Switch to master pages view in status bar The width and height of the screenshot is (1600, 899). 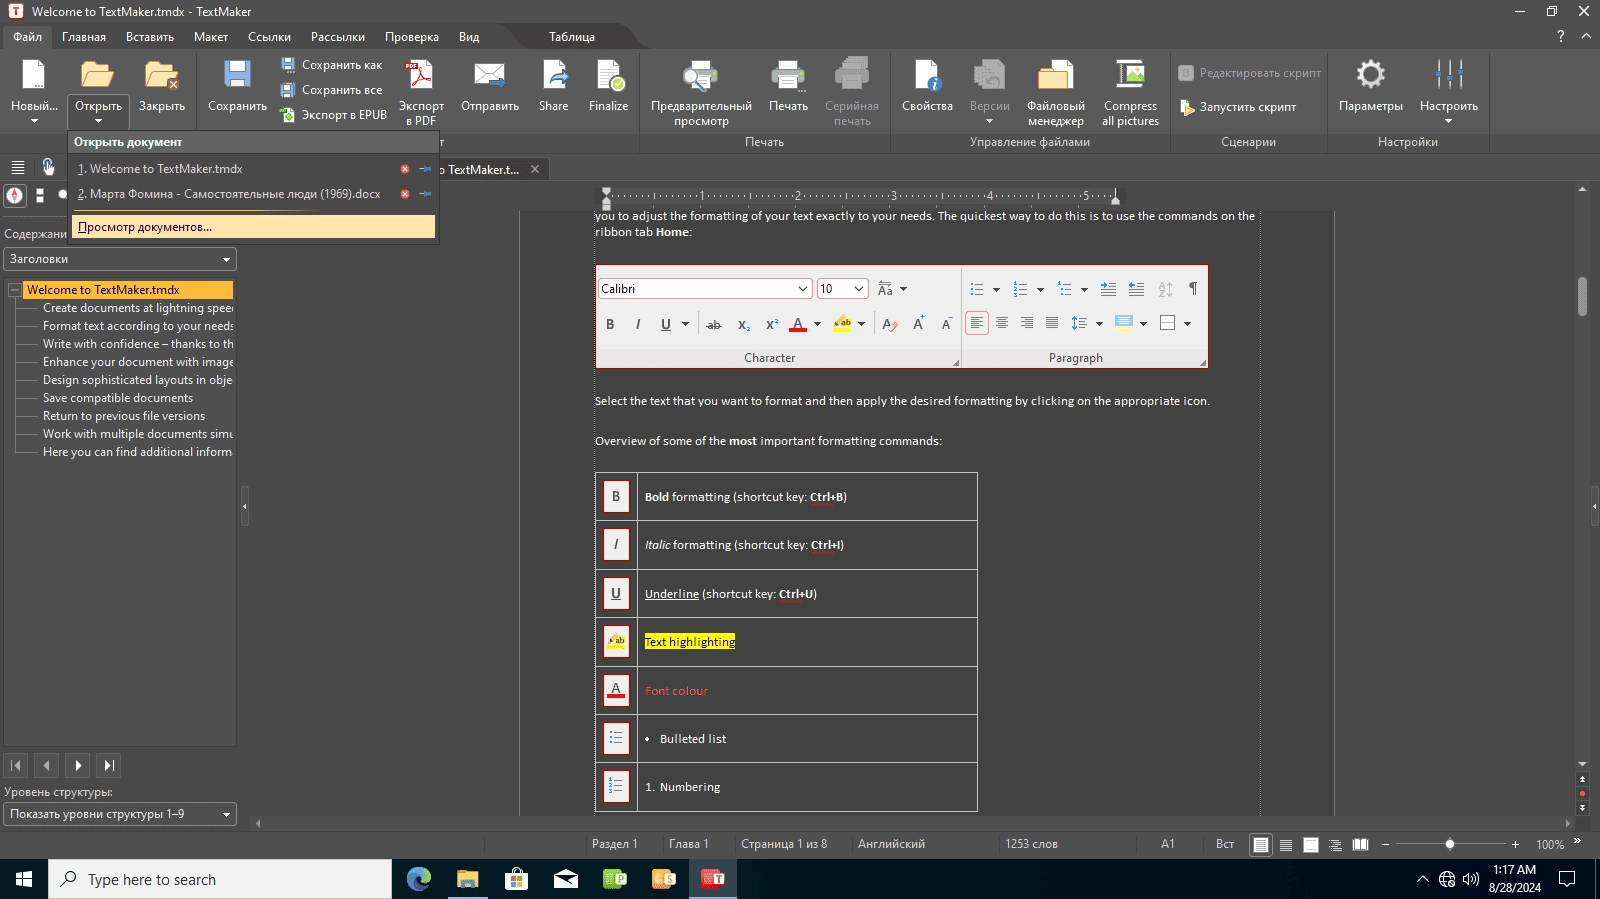tap(1311, 845)
